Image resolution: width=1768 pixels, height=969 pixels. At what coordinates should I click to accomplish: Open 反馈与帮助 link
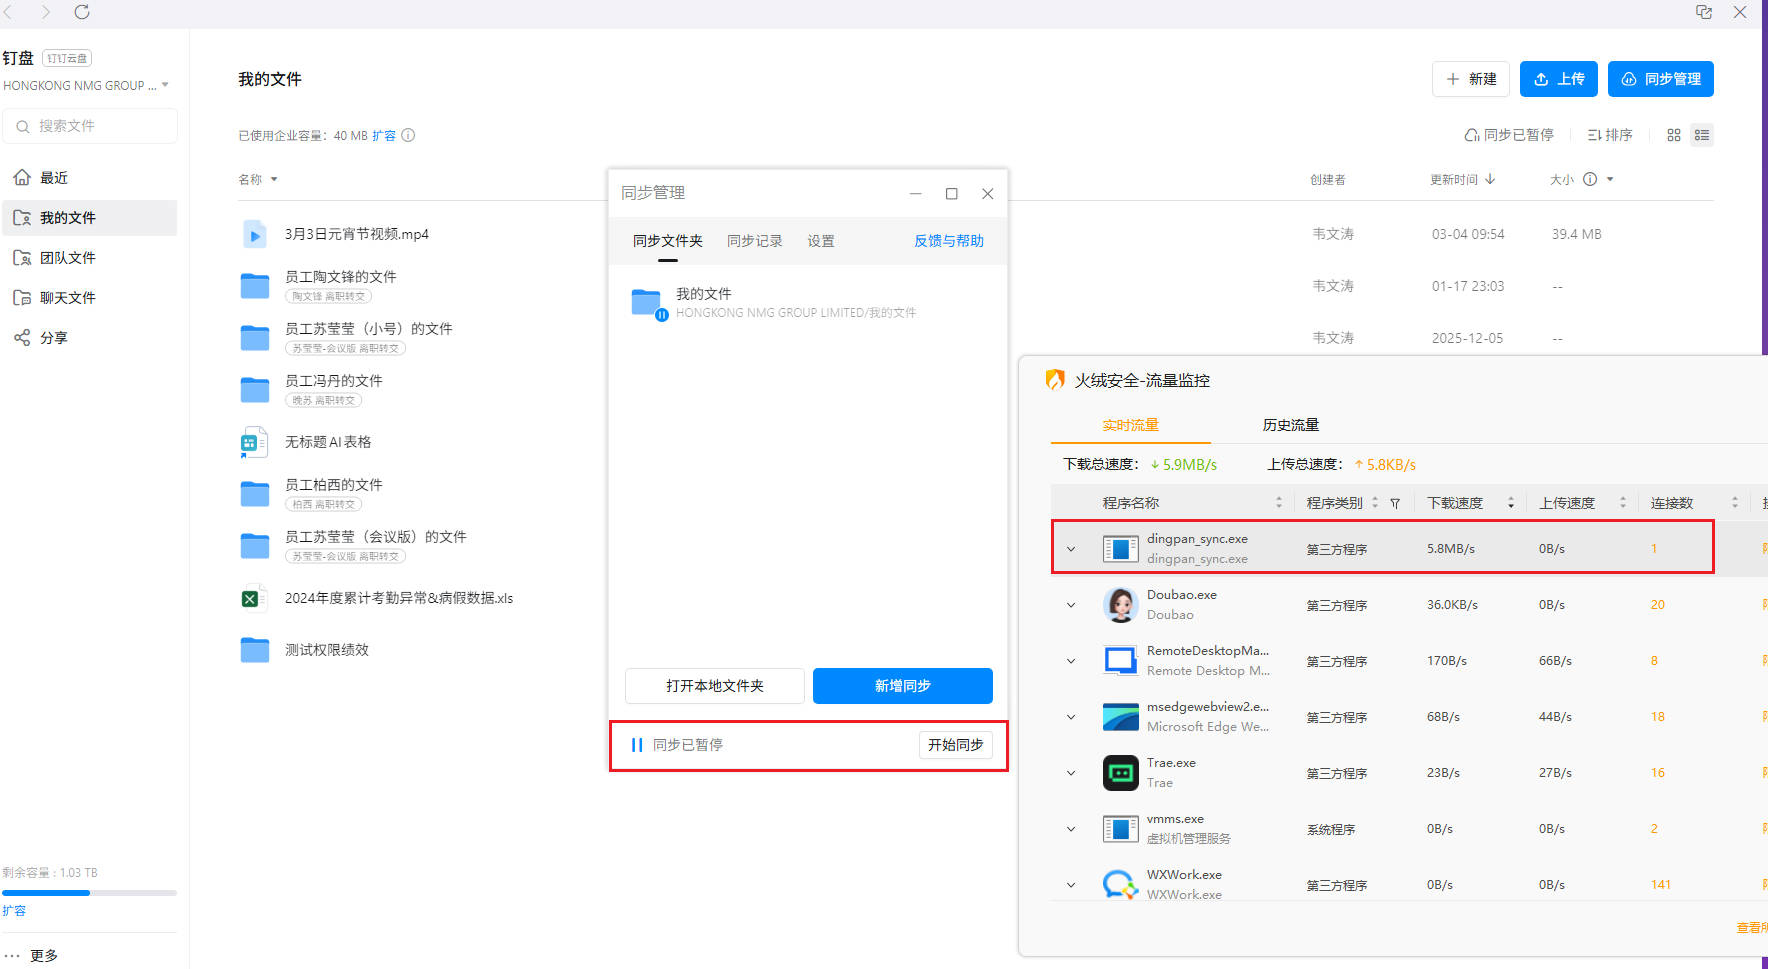pyautogui.click(x=948, y=241)
